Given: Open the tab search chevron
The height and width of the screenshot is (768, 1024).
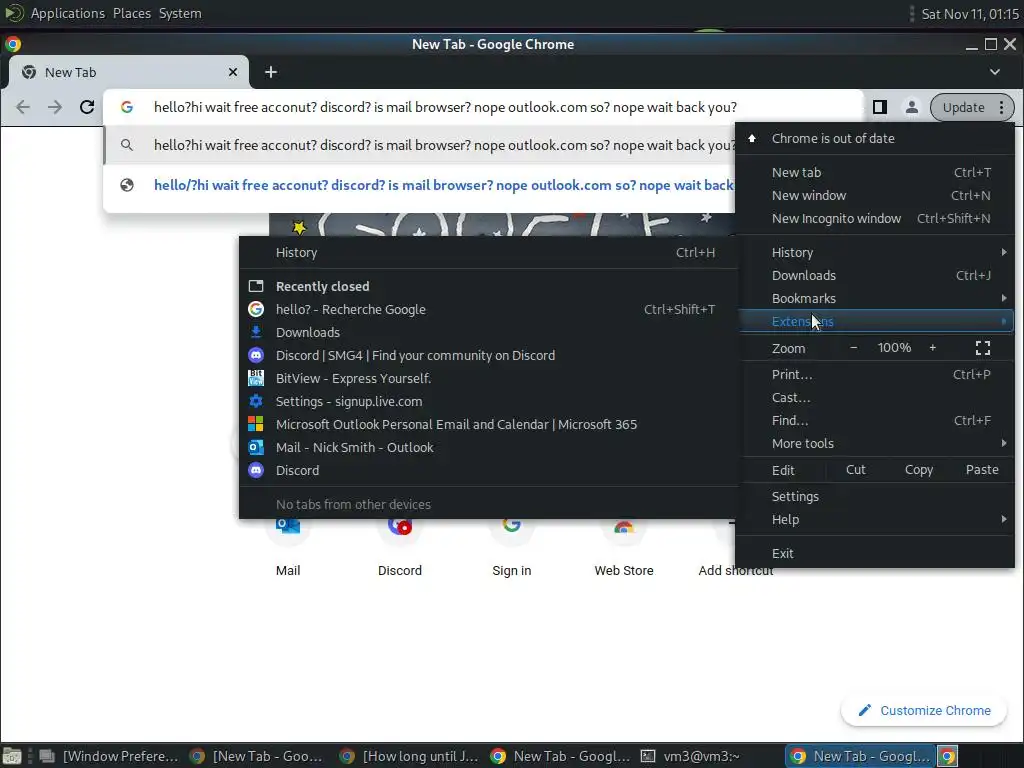Looking at the screenshot, I should tap(995, 72).
